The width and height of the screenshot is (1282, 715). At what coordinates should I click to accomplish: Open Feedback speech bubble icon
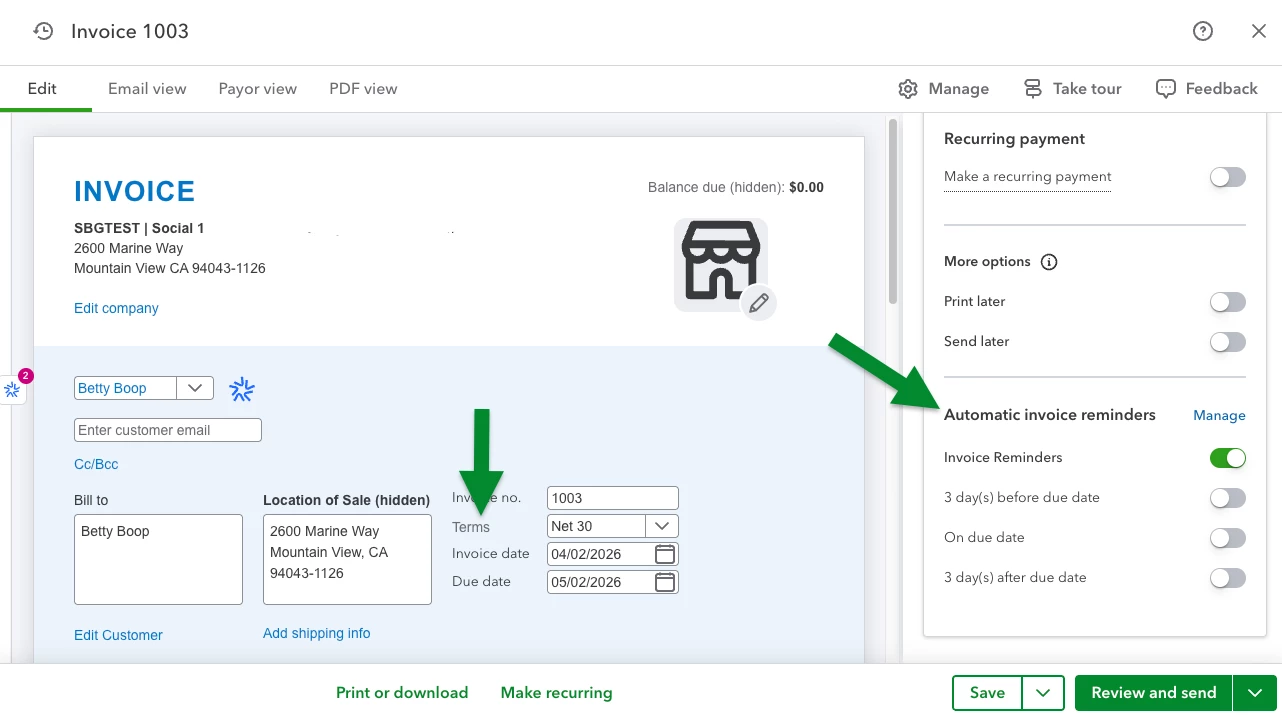tap(1165, 89)
